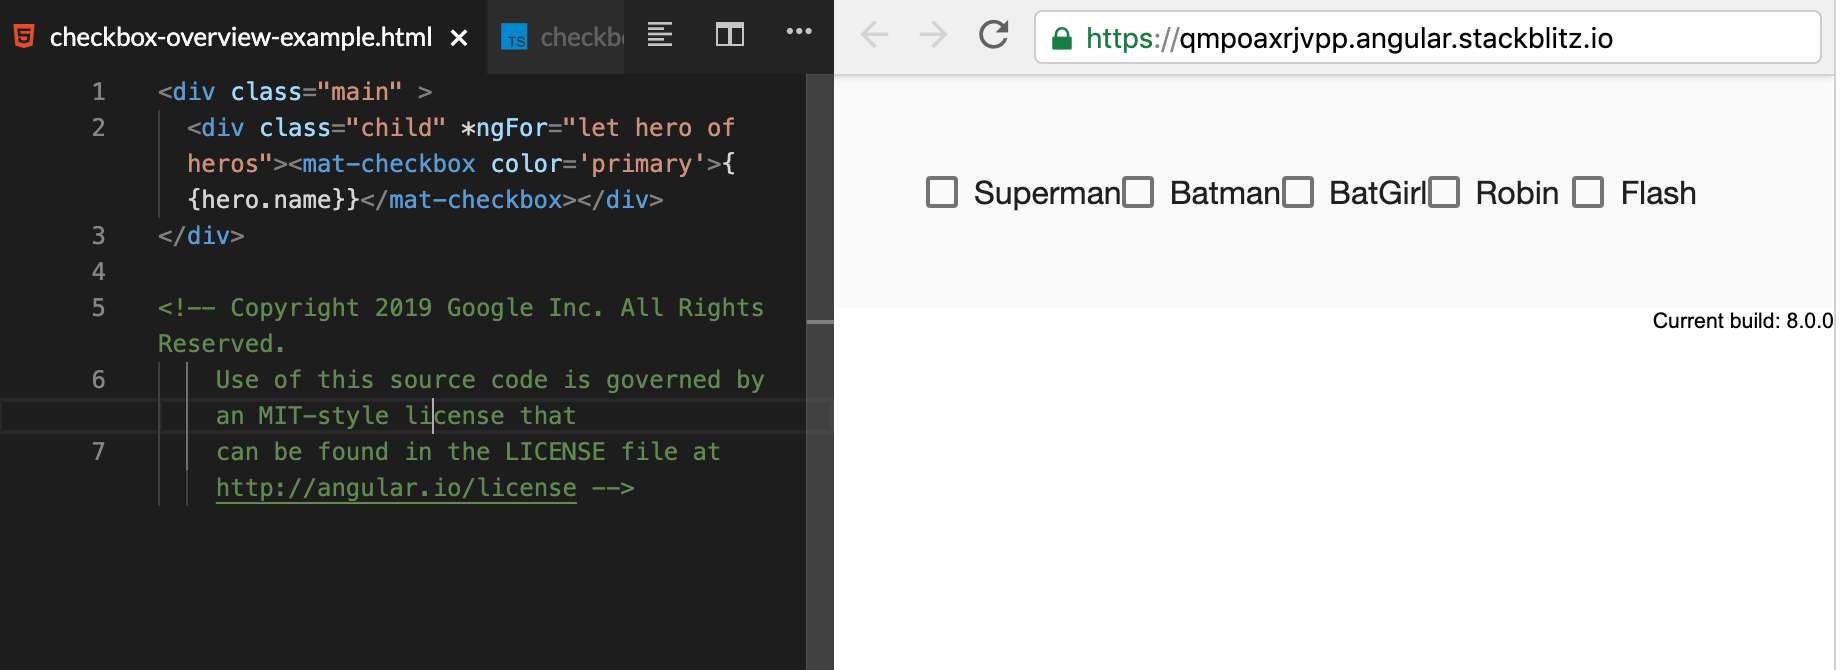This screenshot has width=1846, height=670.
Task: Check the Robin checkbox
Action: (x=1444, y=192)
